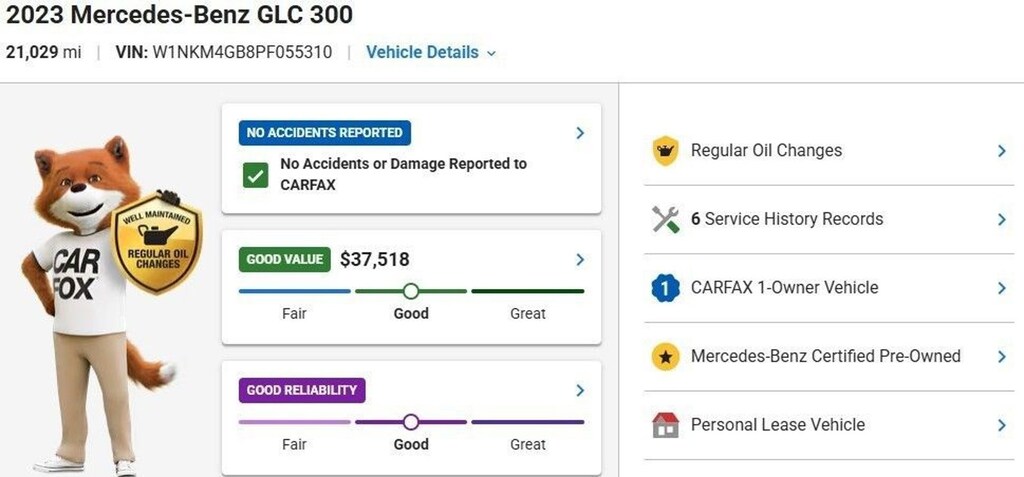Select the CARFAX 1-Owner Vehicle row

[x=829, y=288]
